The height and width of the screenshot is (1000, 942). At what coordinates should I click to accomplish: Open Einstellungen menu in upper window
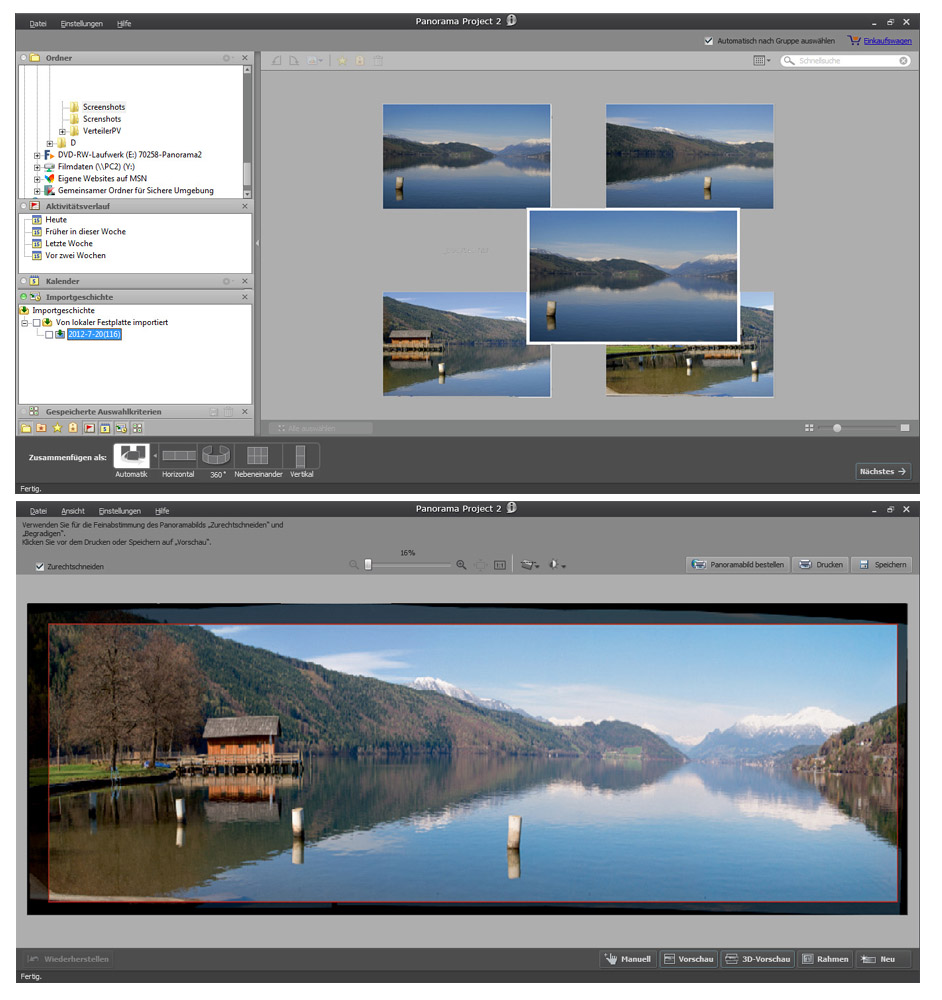82,24
